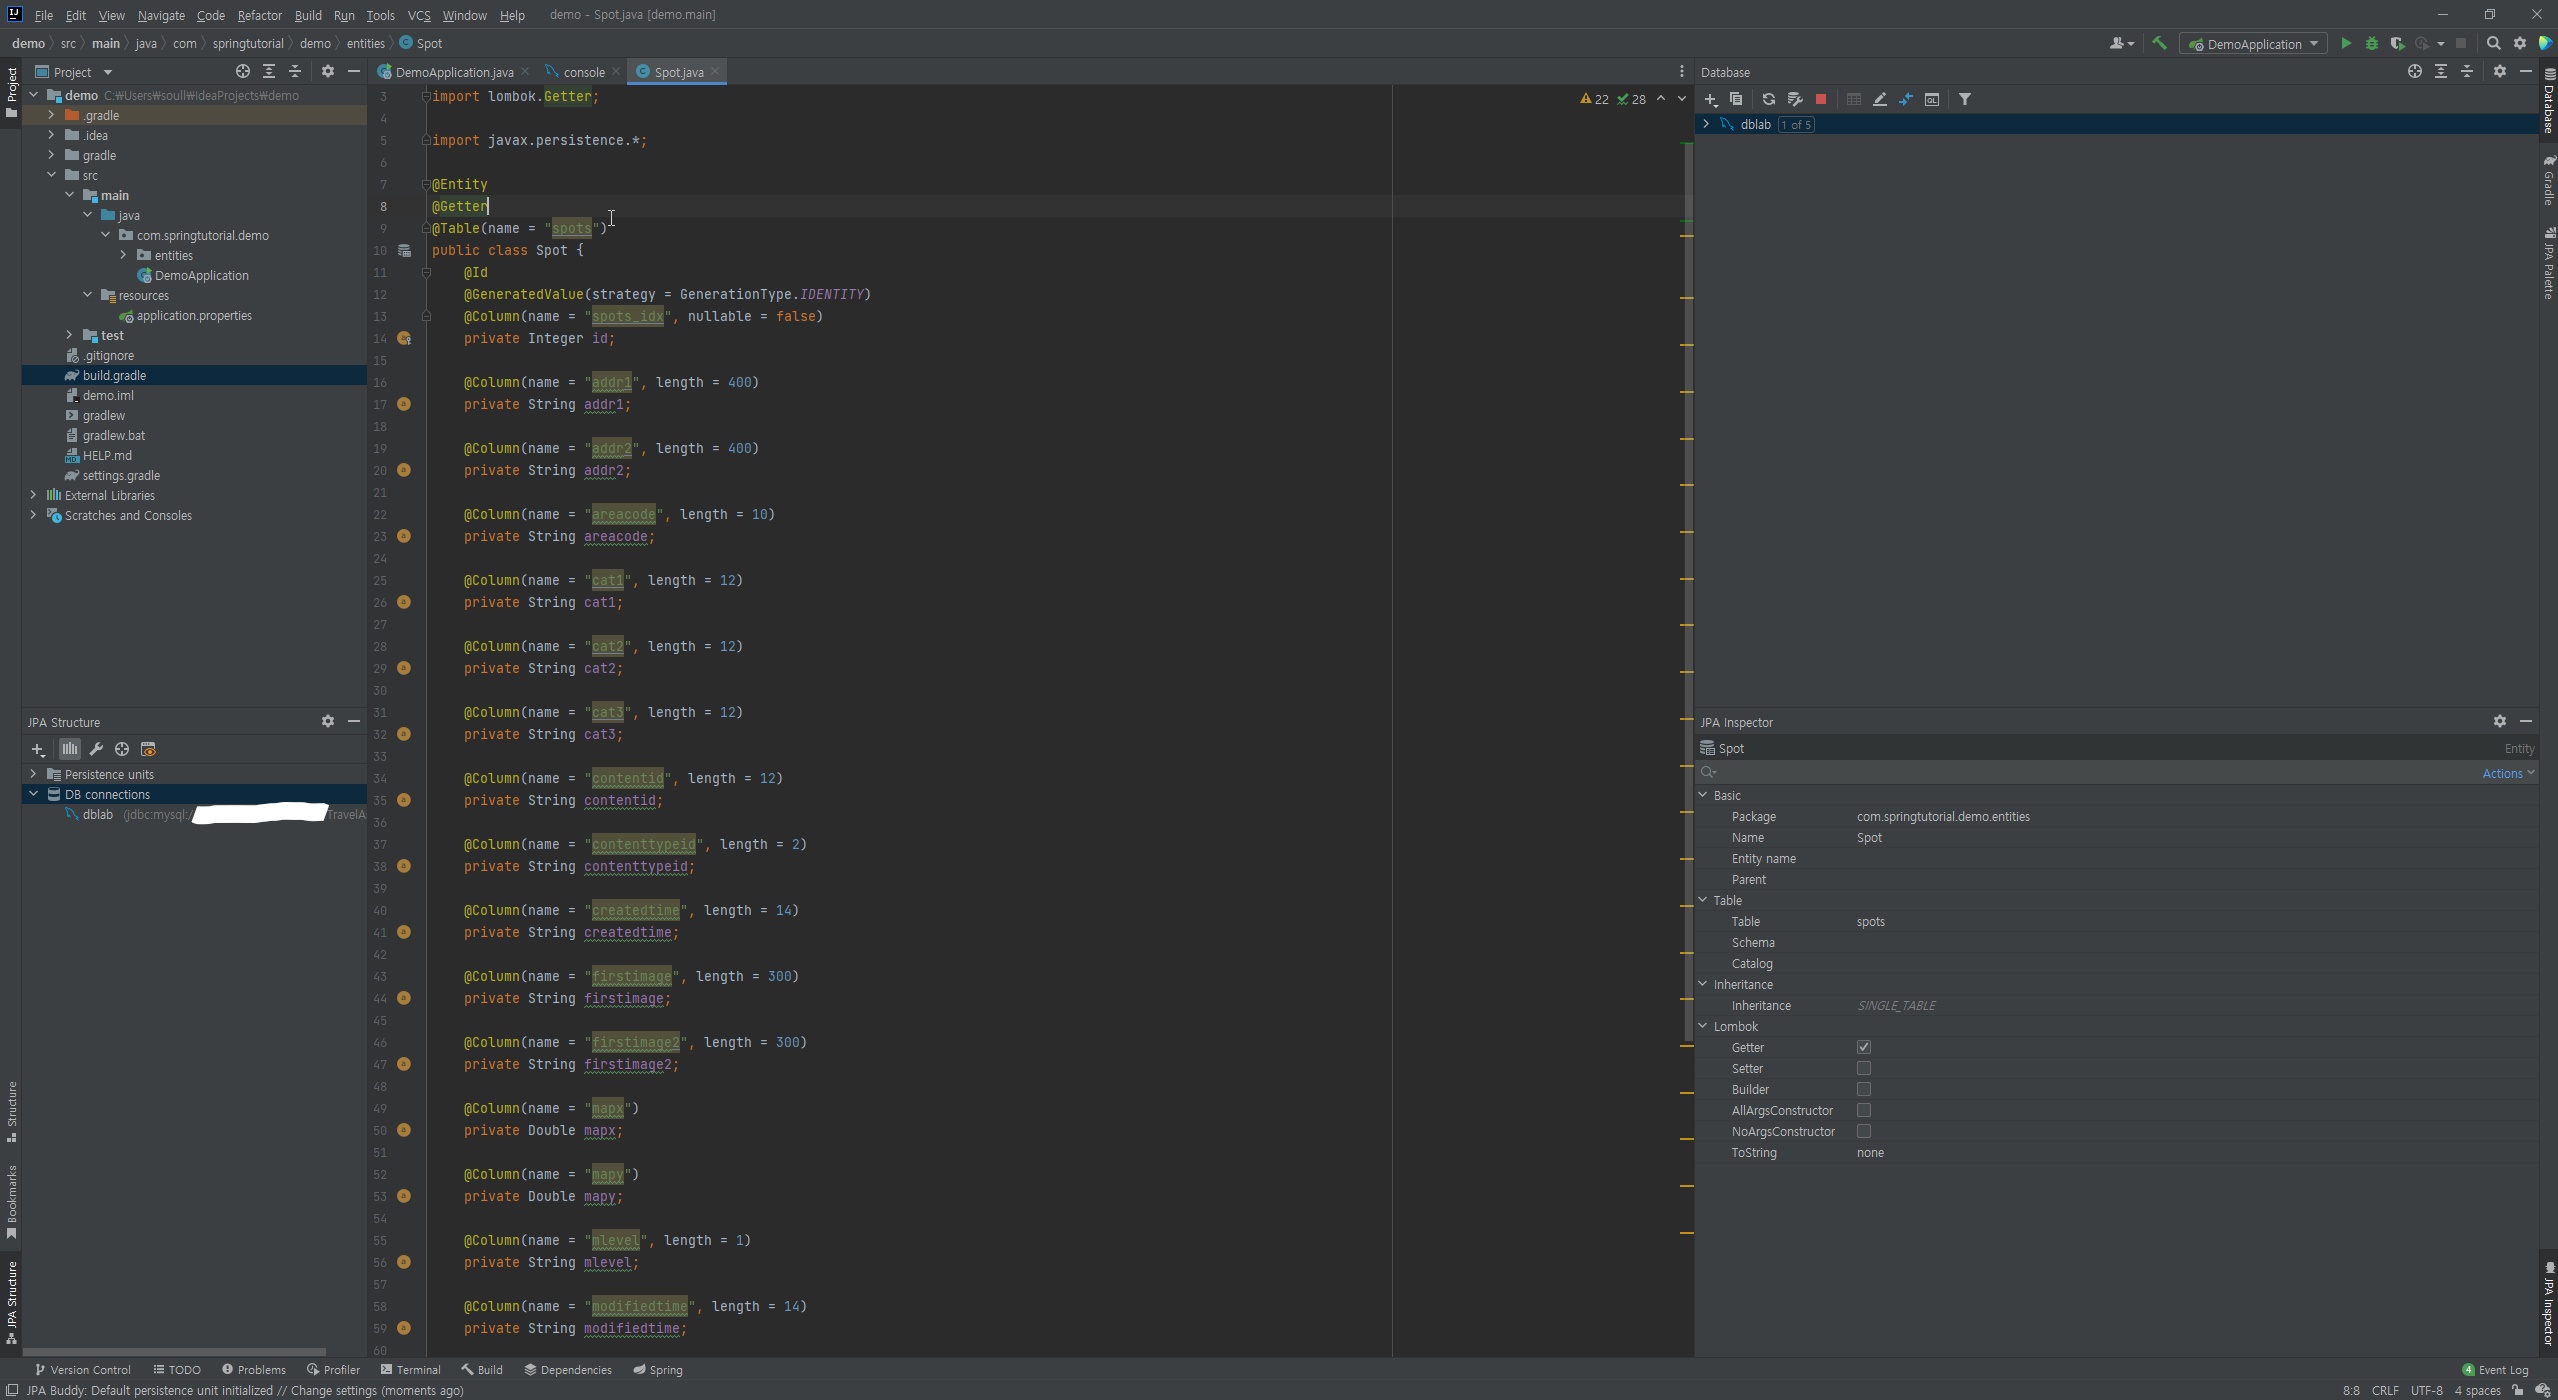Click the Database panel filter icon
Image resolution: width=2558 pixels, height=1400 pixels.
coord(1964,100)
